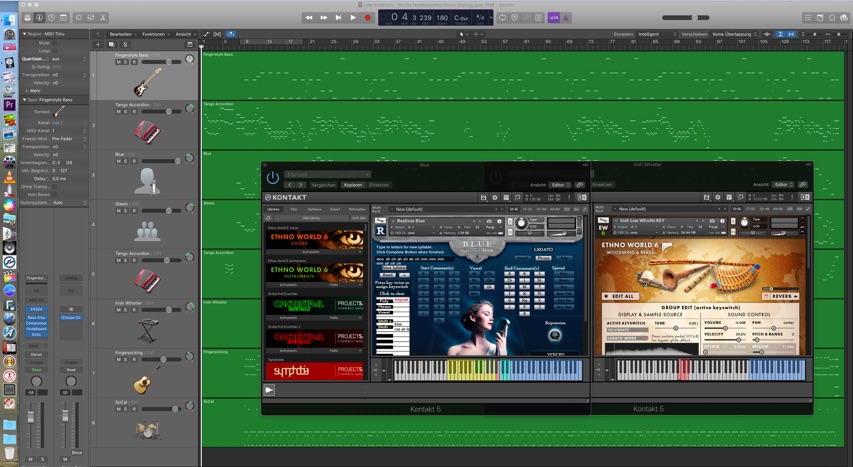853x467 pixels.
Task: Click the EDIT ALL button in Ethno World
Action: click(619, 296)
